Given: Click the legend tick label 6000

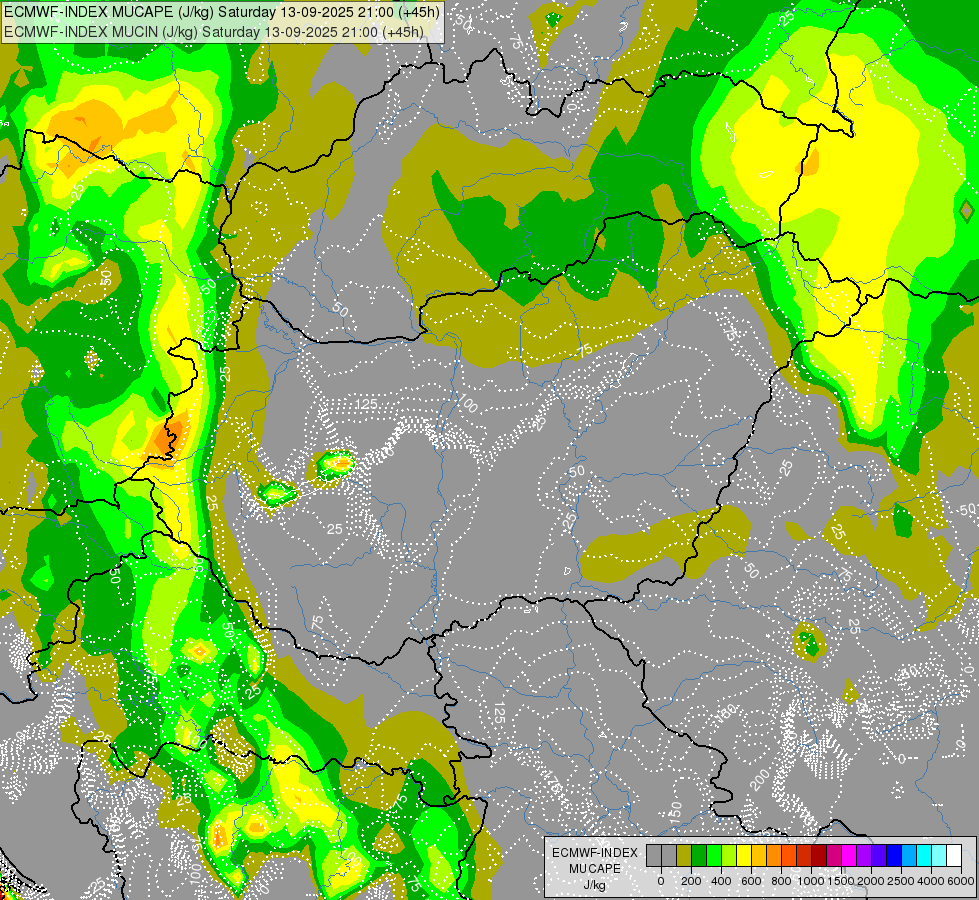Looking at the screenshot, I should [x=961, y=881].
